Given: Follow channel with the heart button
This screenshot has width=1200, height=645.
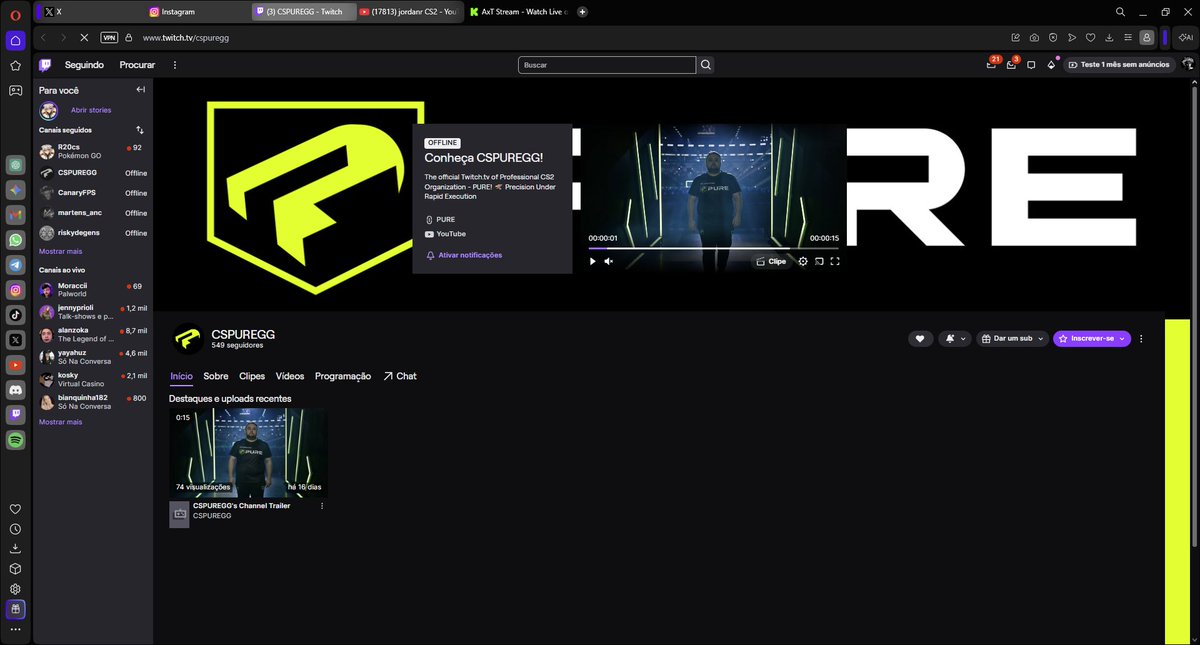Looking at the screenshot, I should tap(920, 339).
